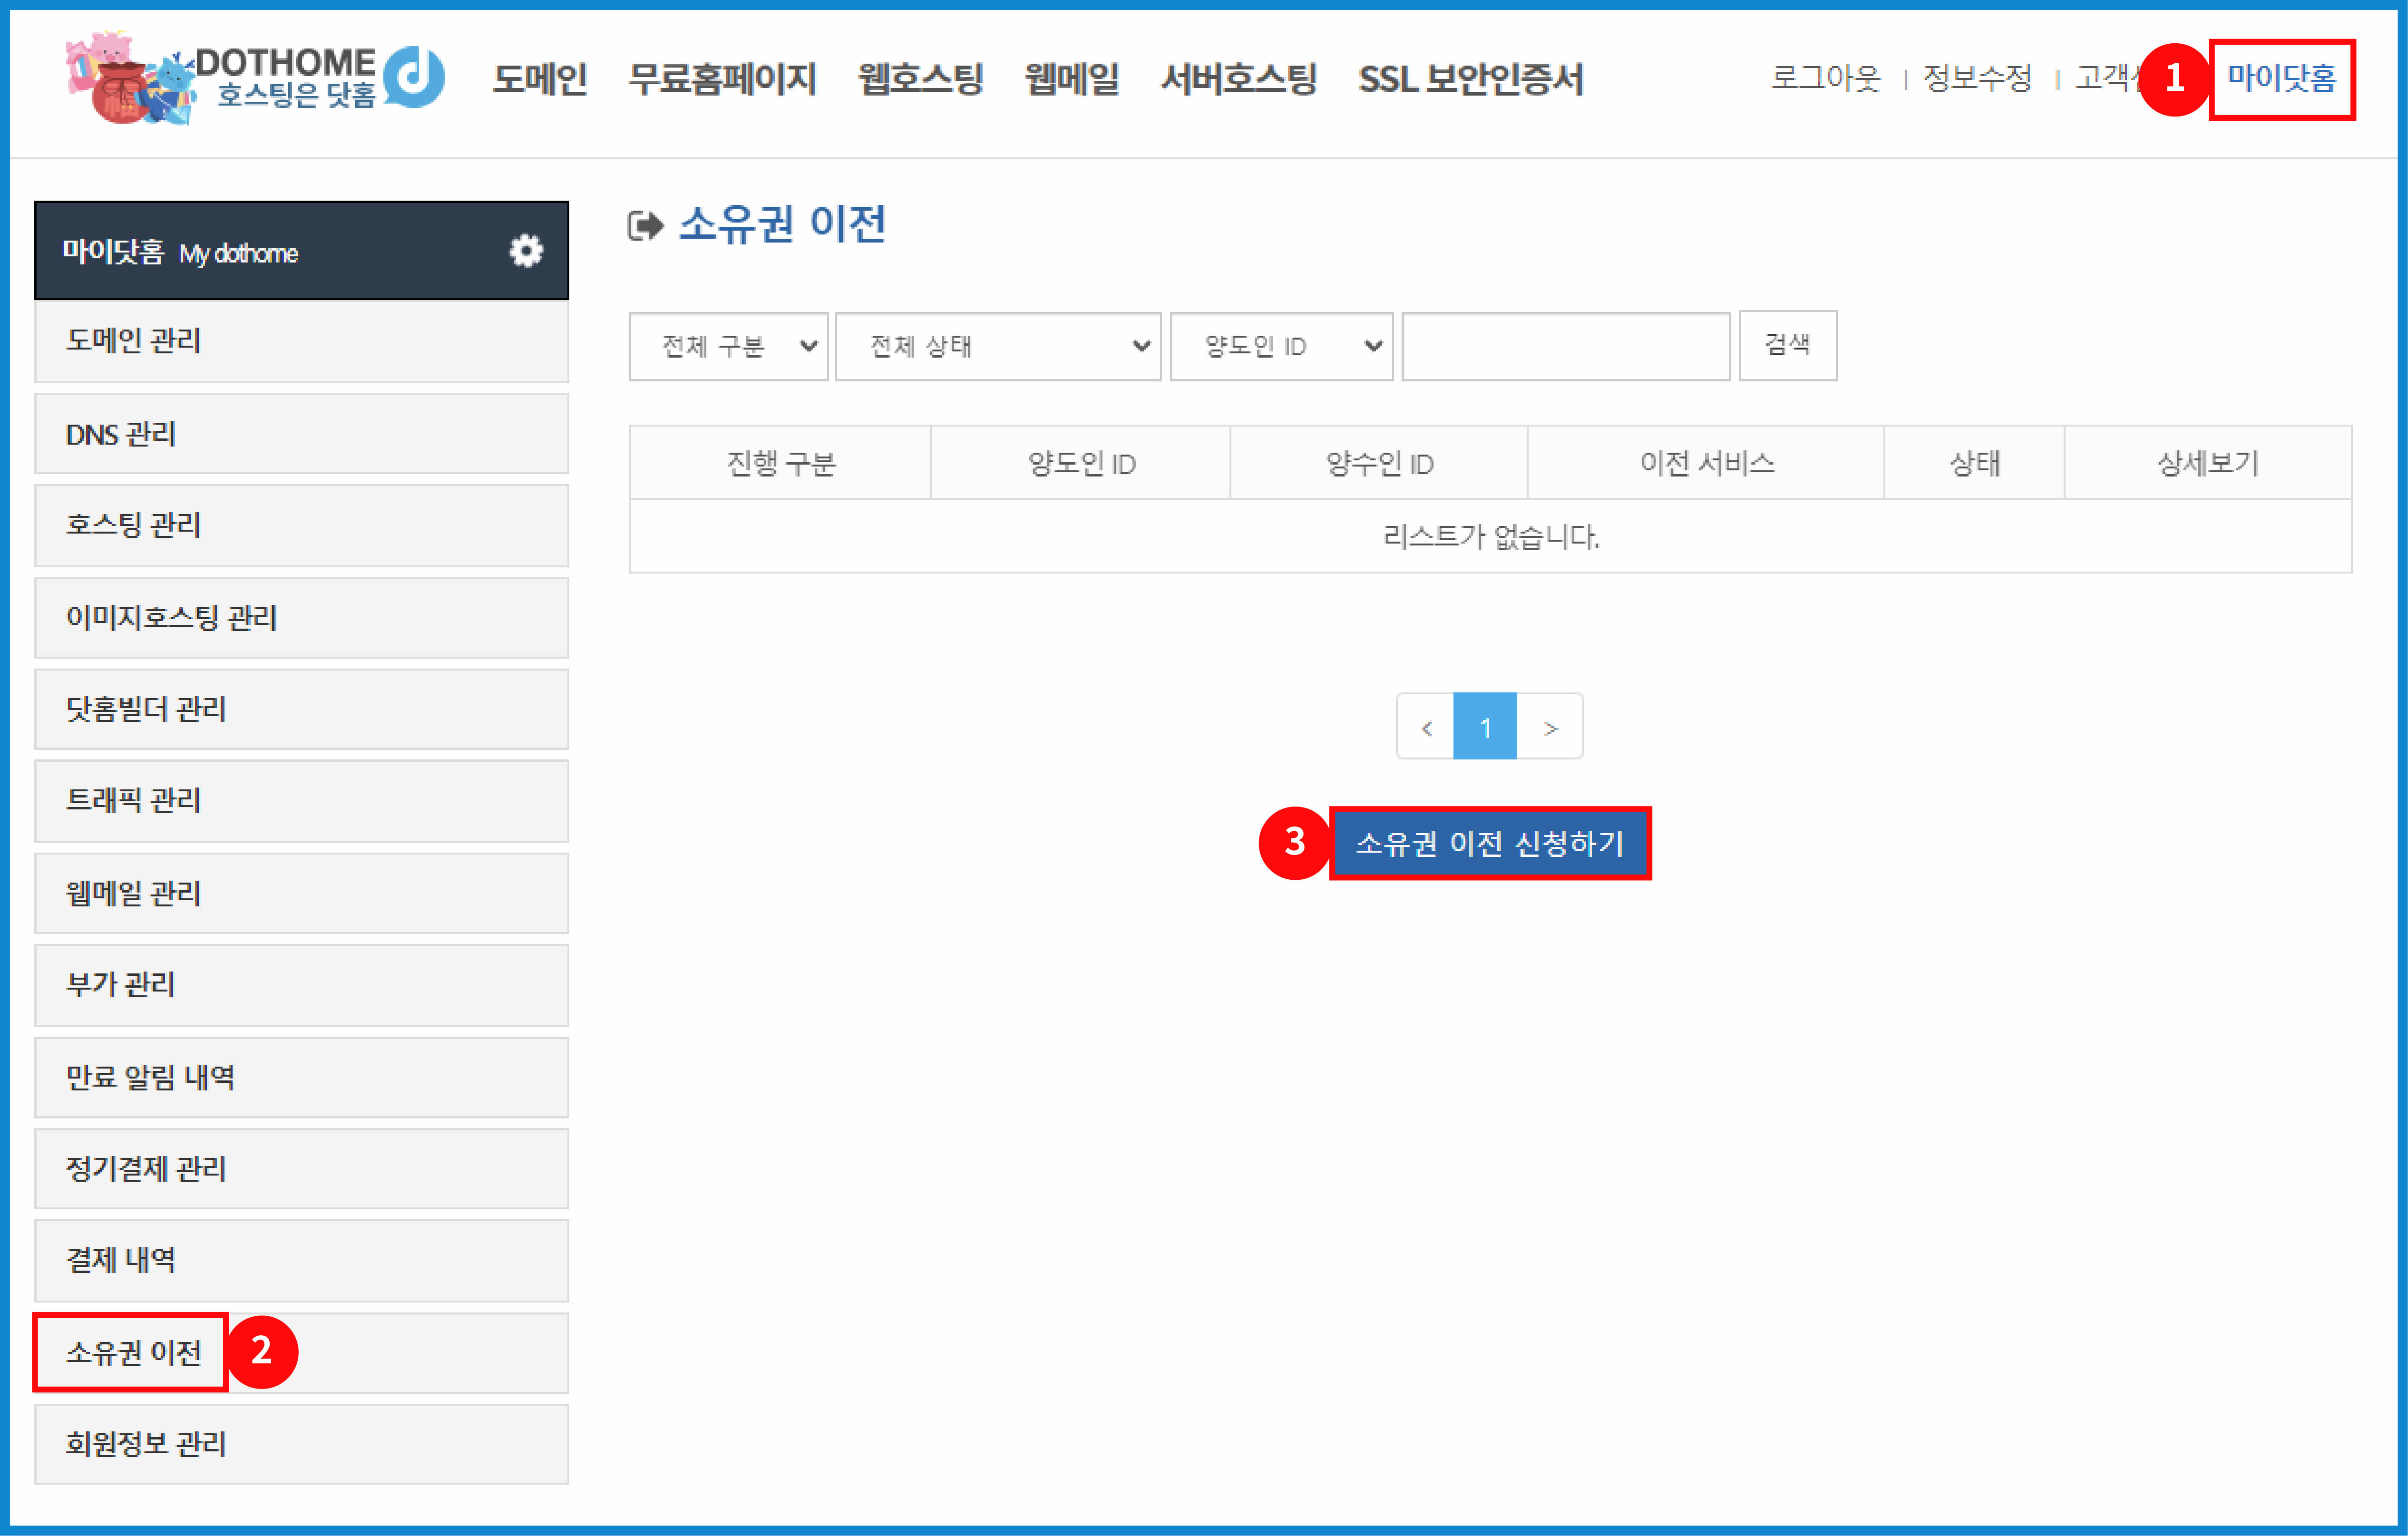The height and width of the screenshot is (1536, 2408).
Task: Click 소유권 이전 신청하기 button
Action: point(1489,843)
